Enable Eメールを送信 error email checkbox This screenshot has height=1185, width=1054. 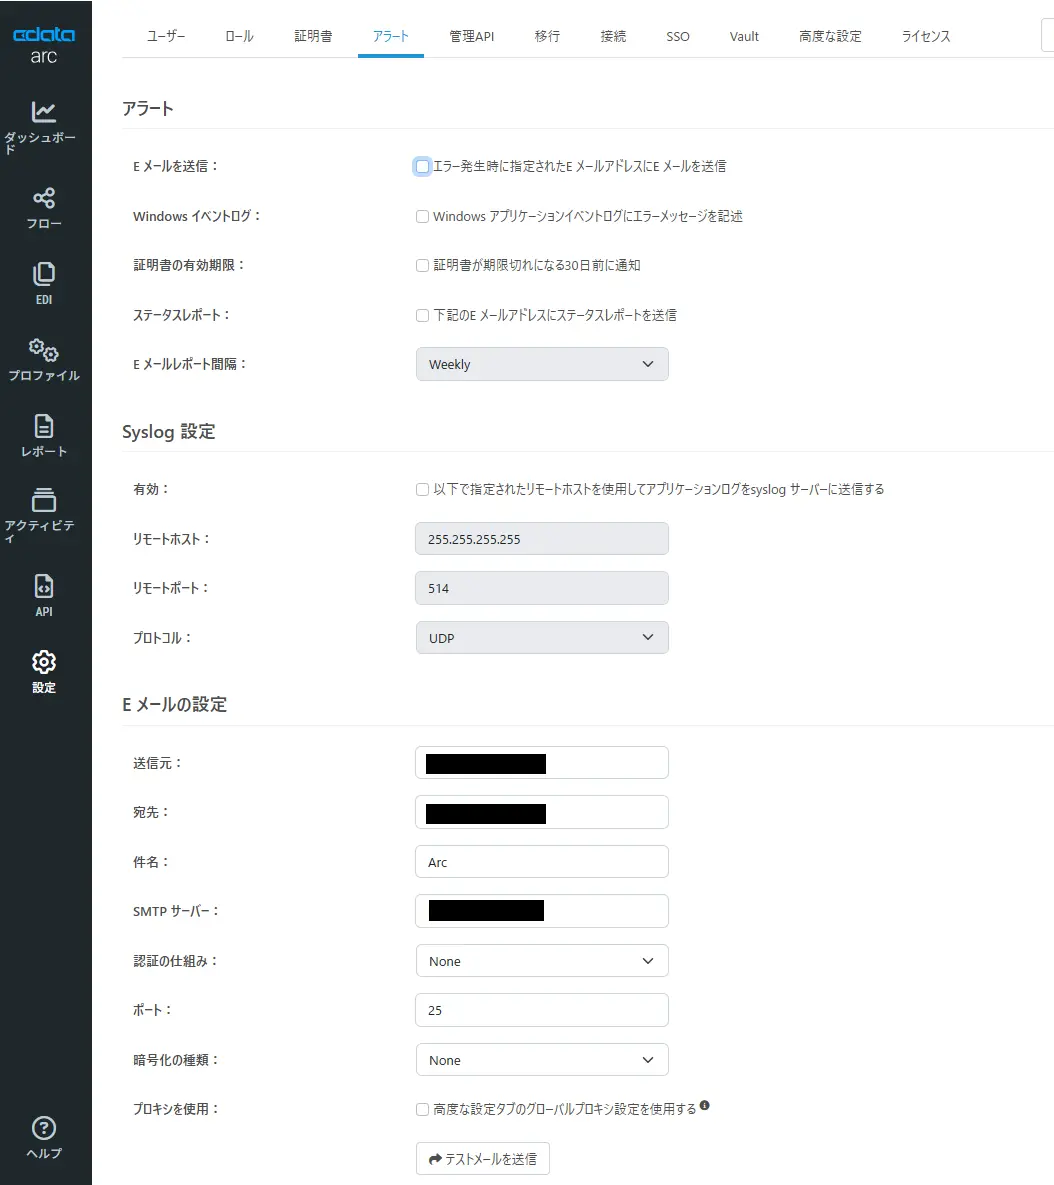[x=422, y=166]
